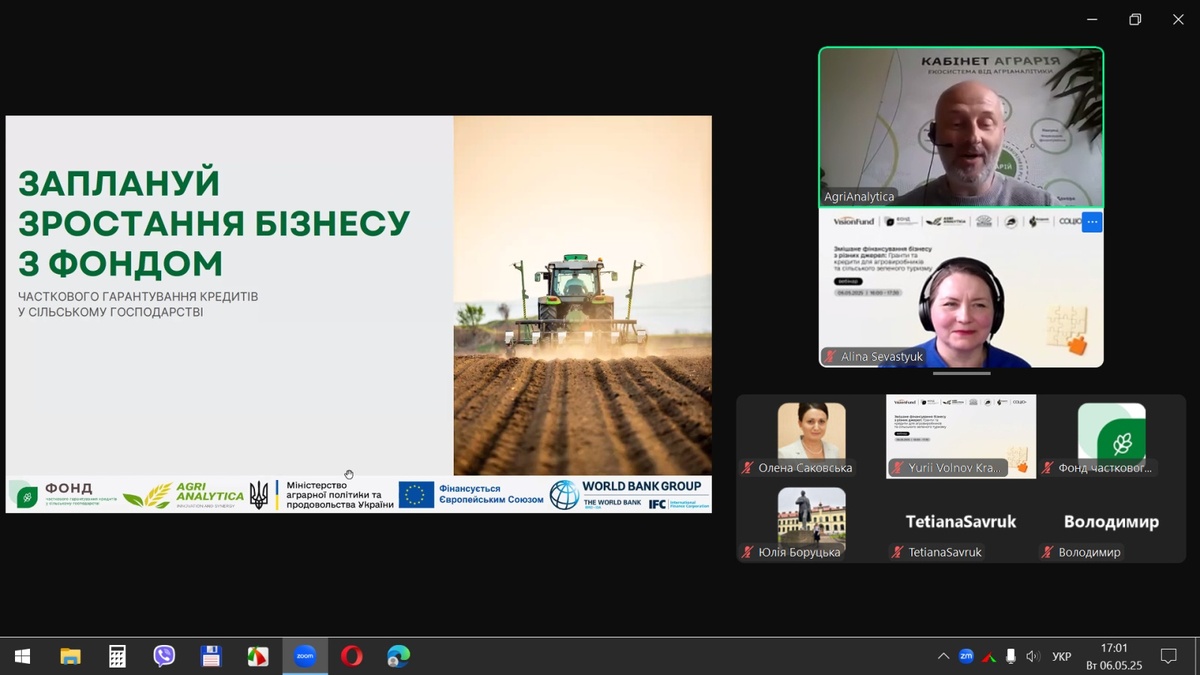The height and width of the screenshot is (675, 1200).
Task: Select TetianaSavruk participant tile
Action: point(961,521)
